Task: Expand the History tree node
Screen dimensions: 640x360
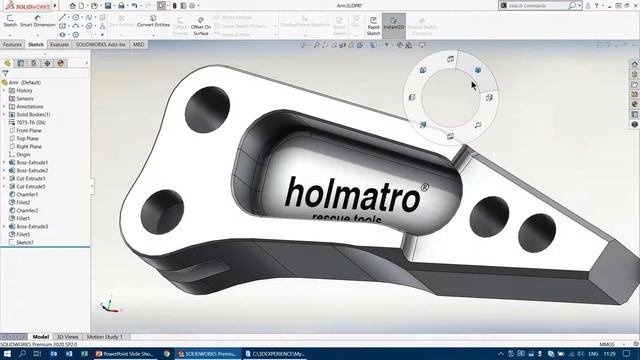Action: coord(4,91)
